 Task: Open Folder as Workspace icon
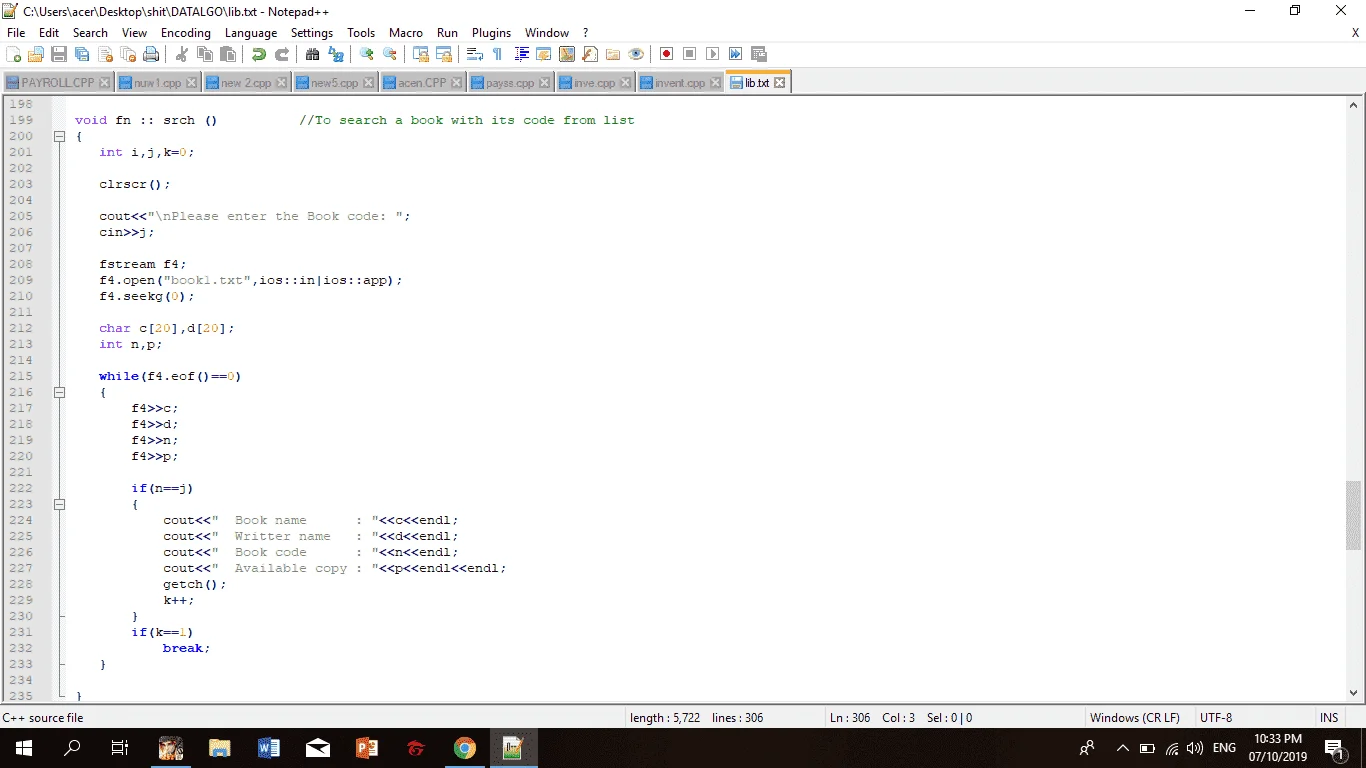[x=613, y=54]
